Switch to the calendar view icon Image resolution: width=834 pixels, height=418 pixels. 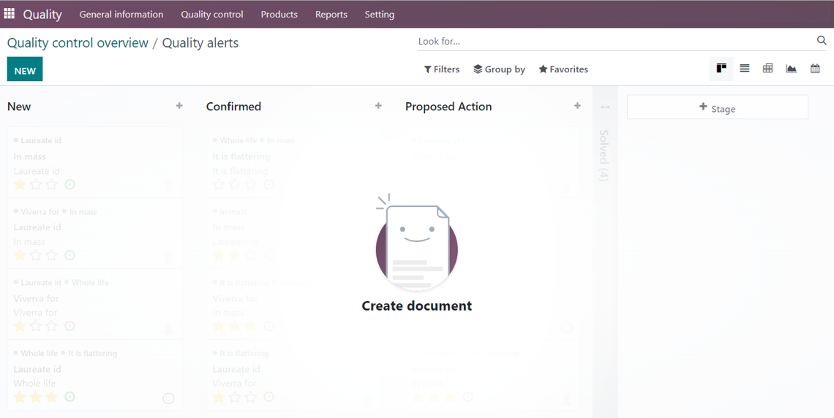(815, 69)
